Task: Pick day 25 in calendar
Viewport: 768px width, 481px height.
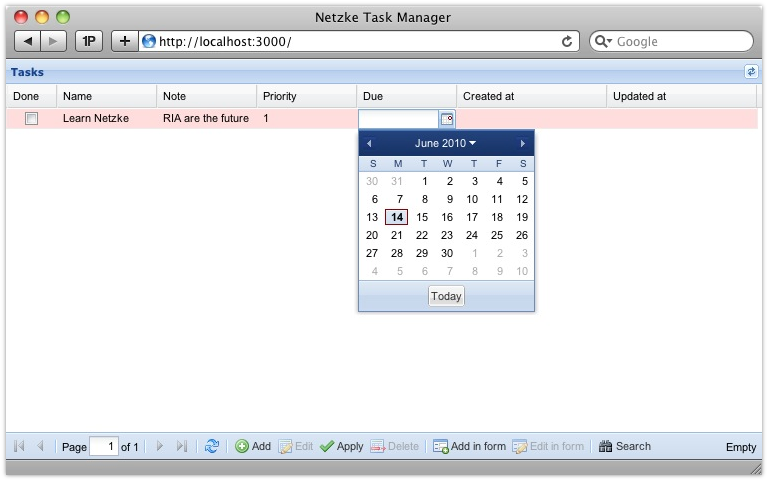Action: 497,235
